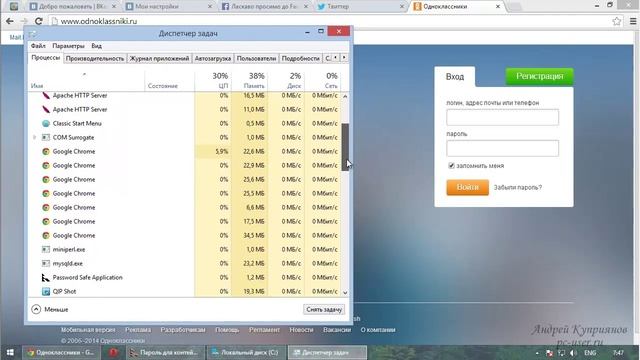
Task: Sort by the ЦП column header
Action: tap(212, 80)
